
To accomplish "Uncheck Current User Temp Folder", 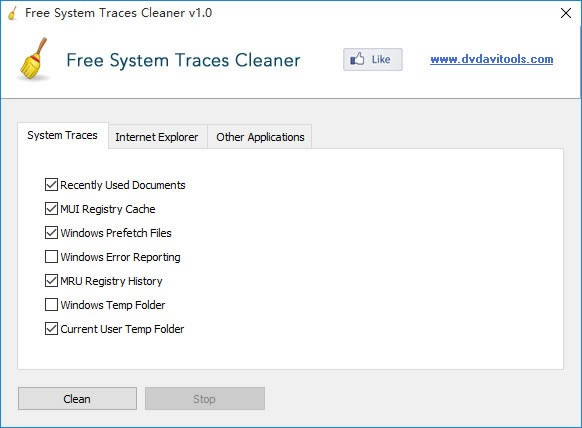I will 51,329.
